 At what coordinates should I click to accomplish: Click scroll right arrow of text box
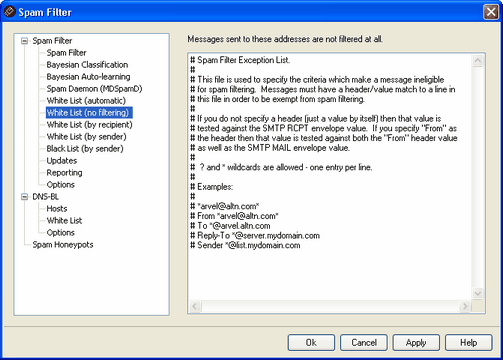tap(465, 306)
